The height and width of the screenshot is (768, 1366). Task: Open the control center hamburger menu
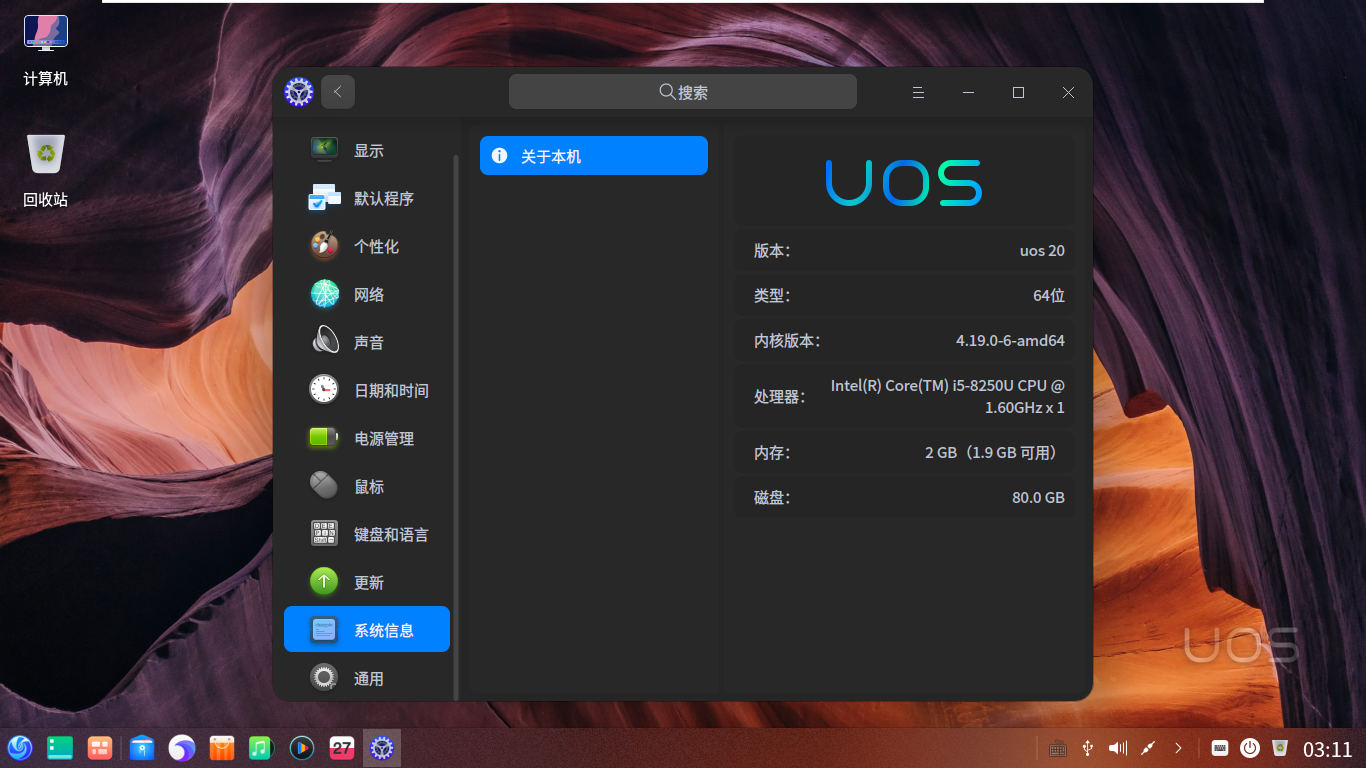point(918,92)
